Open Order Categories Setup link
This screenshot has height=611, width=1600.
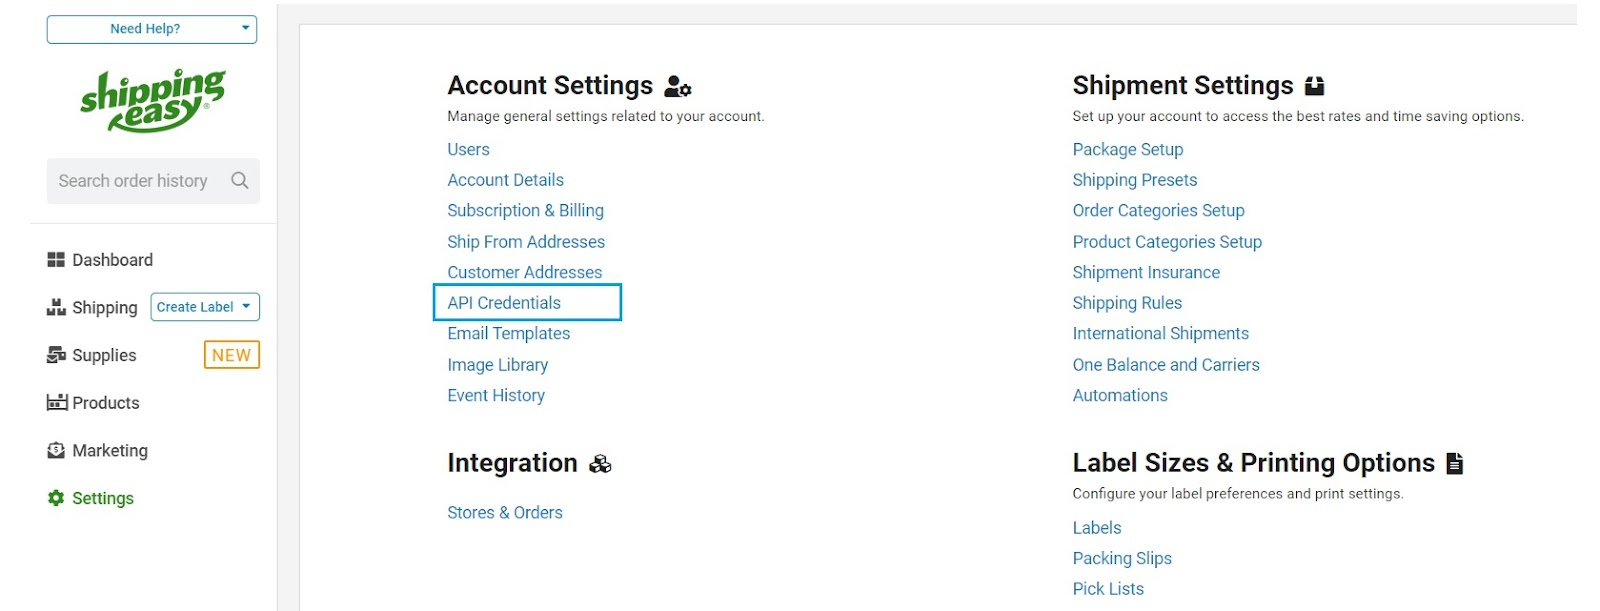(1158, 211)
